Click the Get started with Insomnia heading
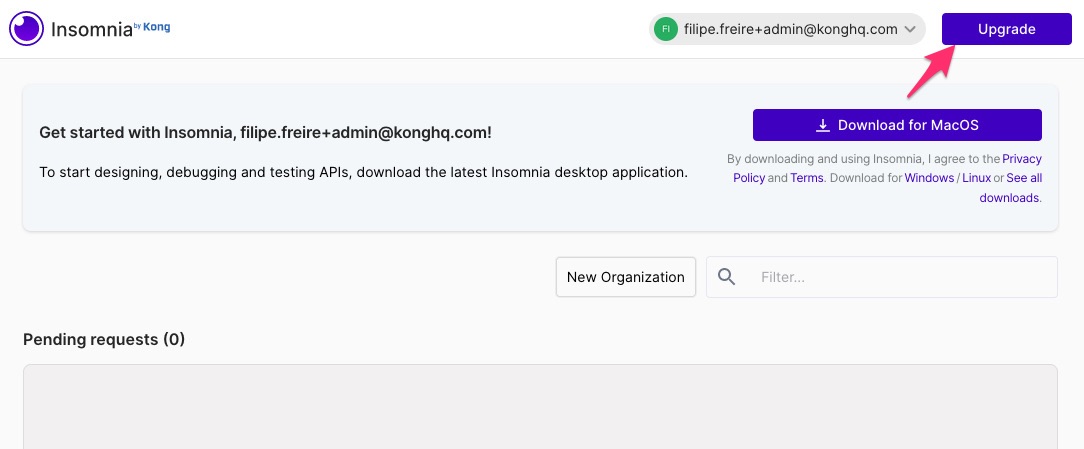Image resolution: width=1084 pixels, height=449 pixels. coord(265,133)
